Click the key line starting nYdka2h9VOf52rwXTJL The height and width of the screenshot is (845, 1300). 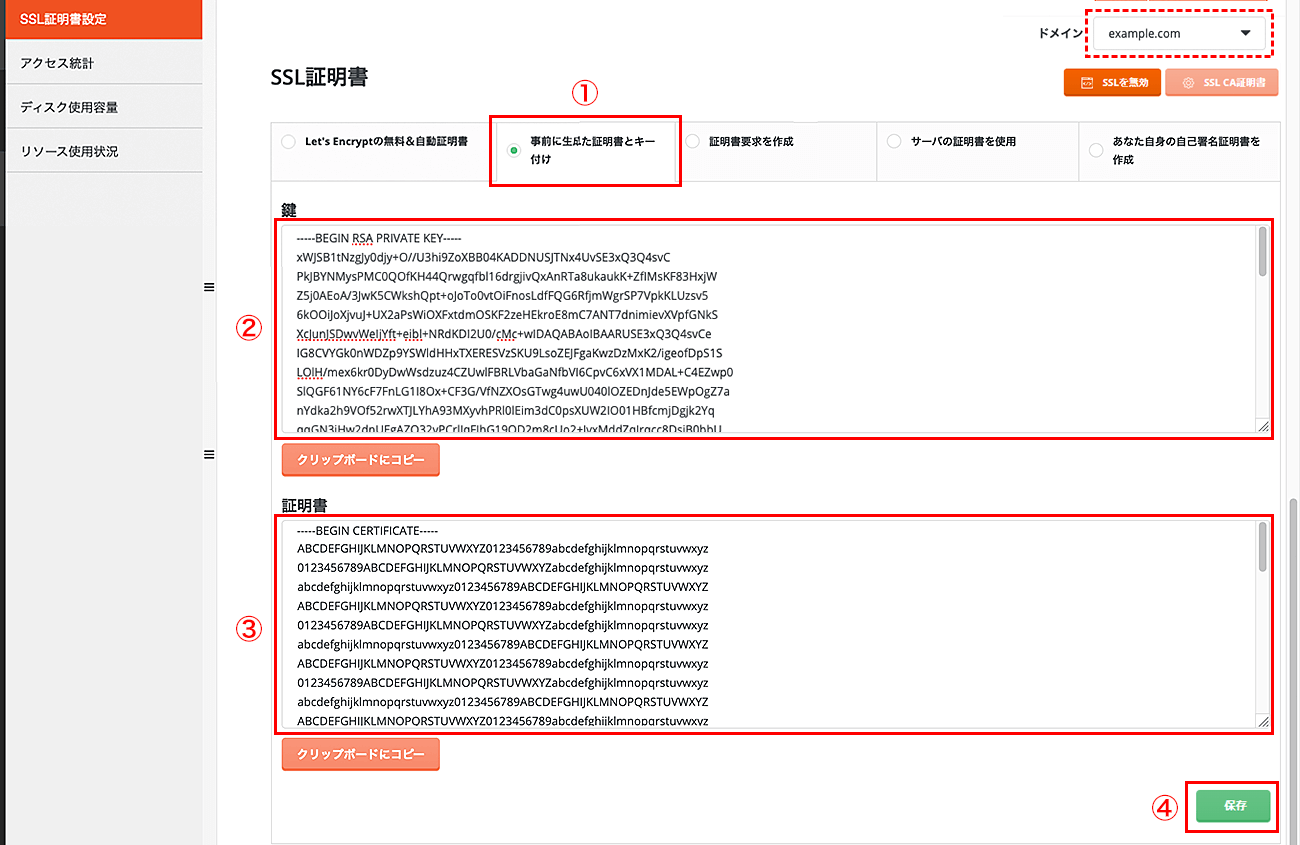[x=506, y=410]
